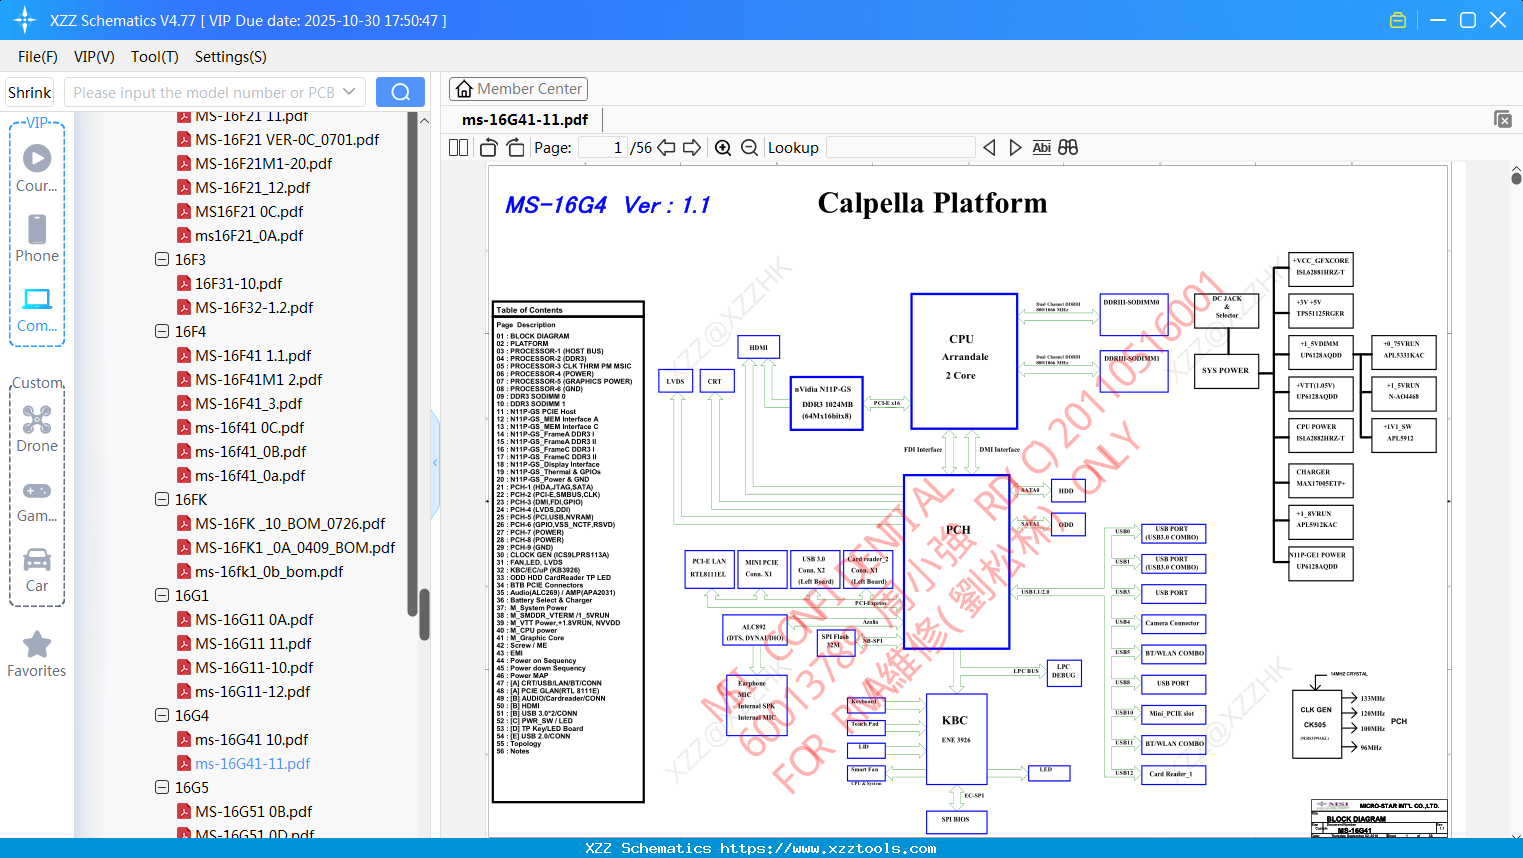
Task: Open the Tool(T) menu
Action: click(x=155, y=57)
